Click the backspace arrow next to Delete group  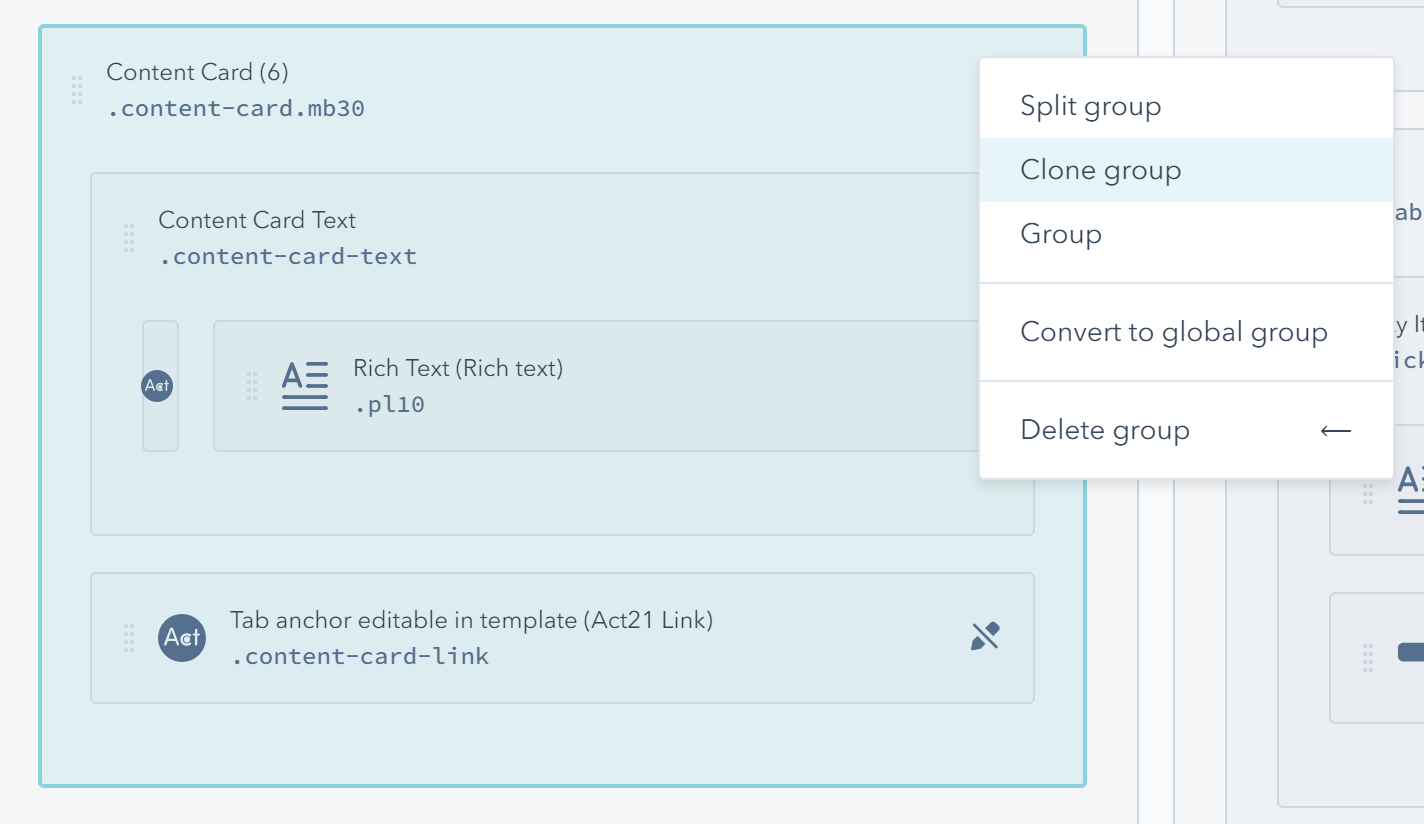(x=1335, y=431)
